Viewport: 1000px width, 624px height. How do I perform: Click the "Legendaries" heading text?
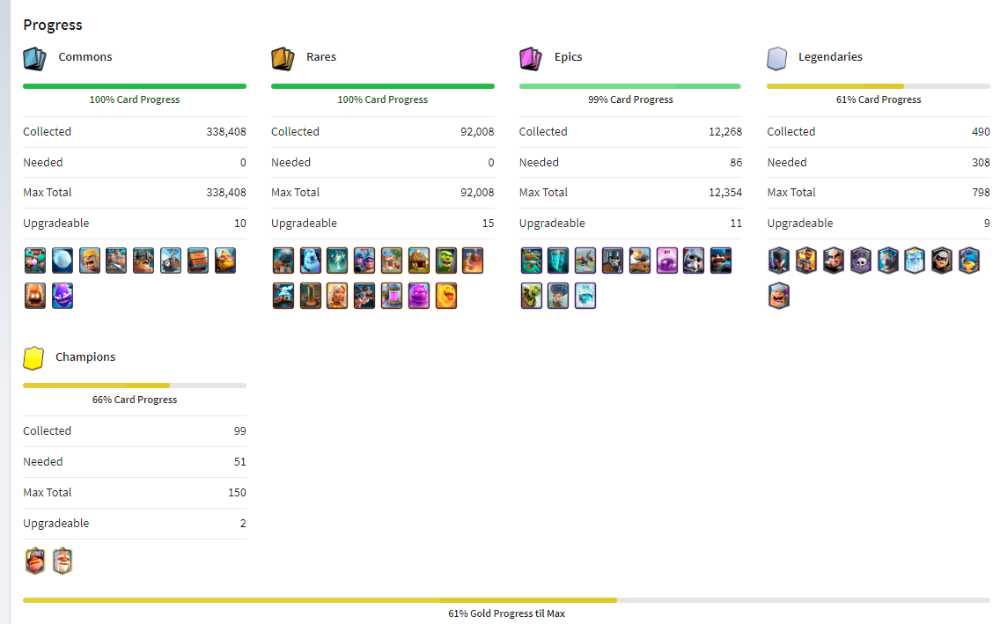(x=830, y=57)
